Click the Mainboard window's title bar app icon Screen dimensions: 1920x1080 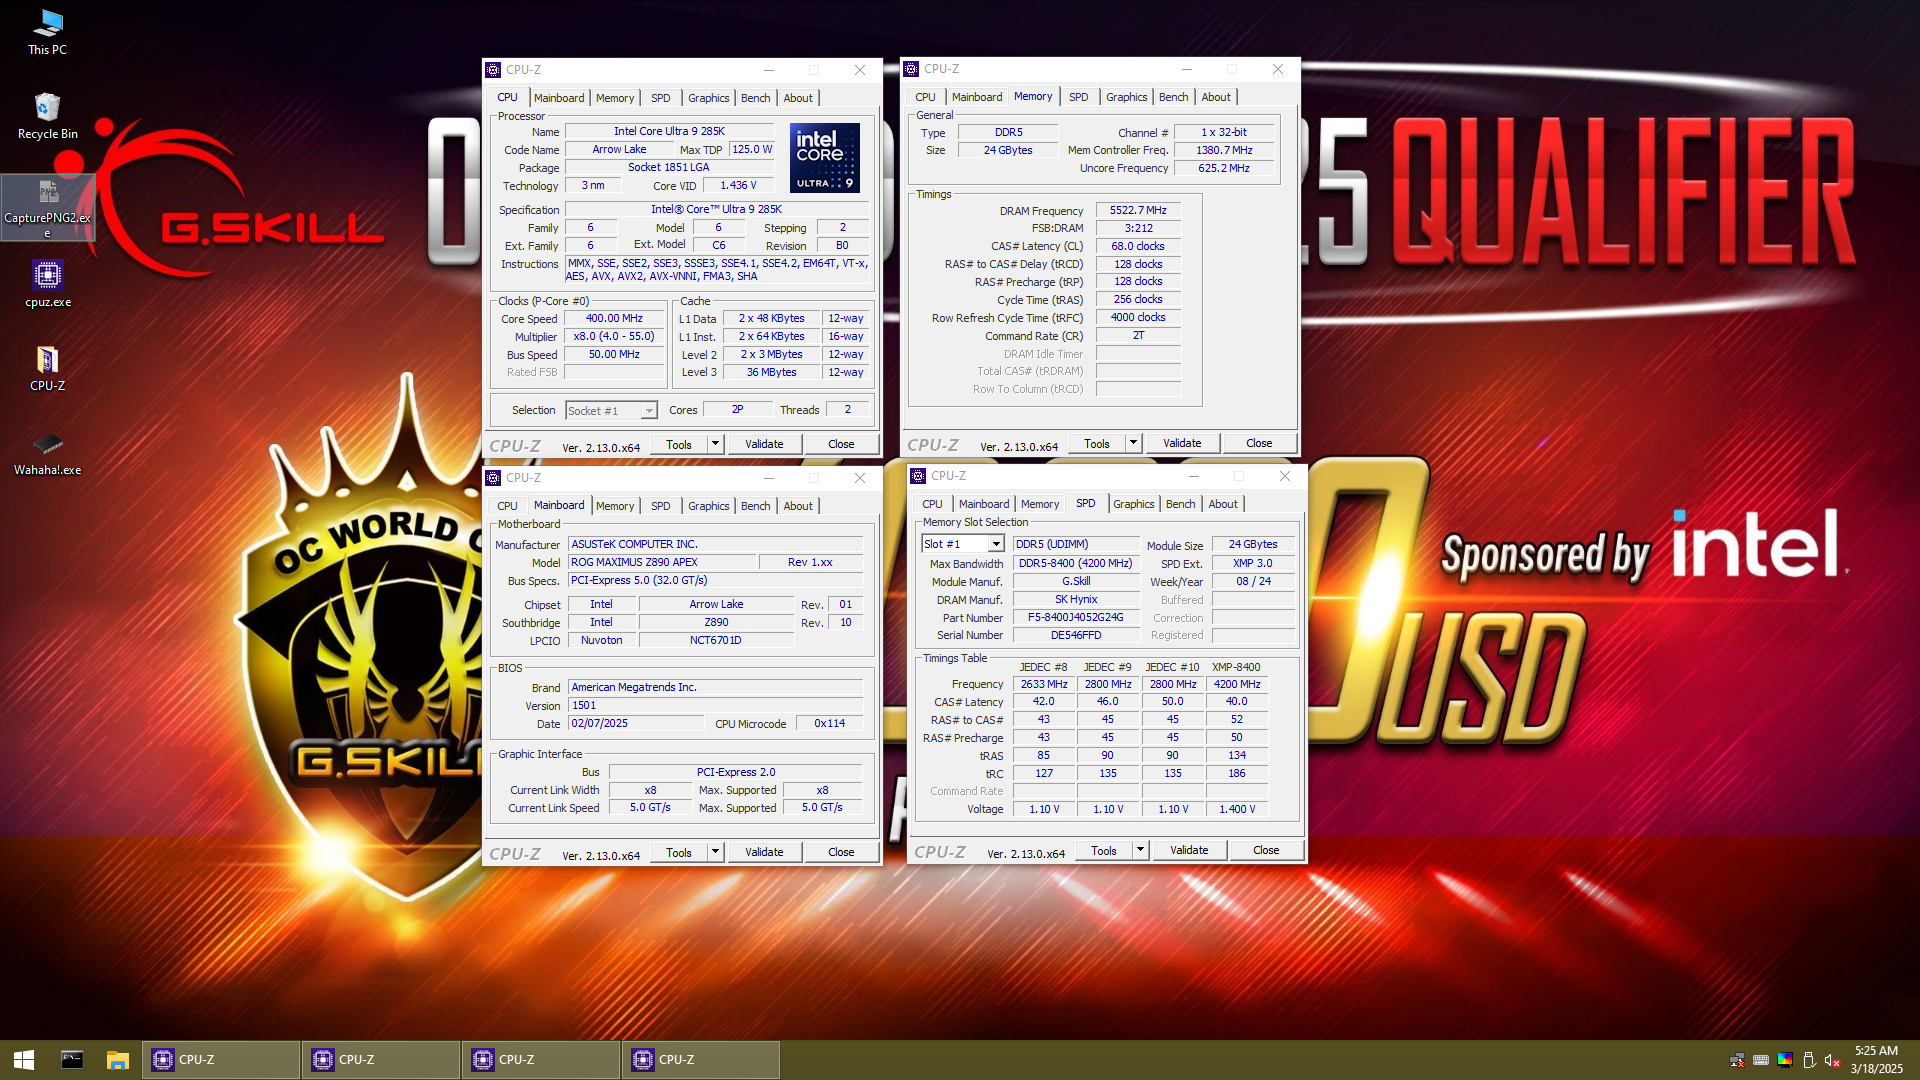(x=493, y=478)
